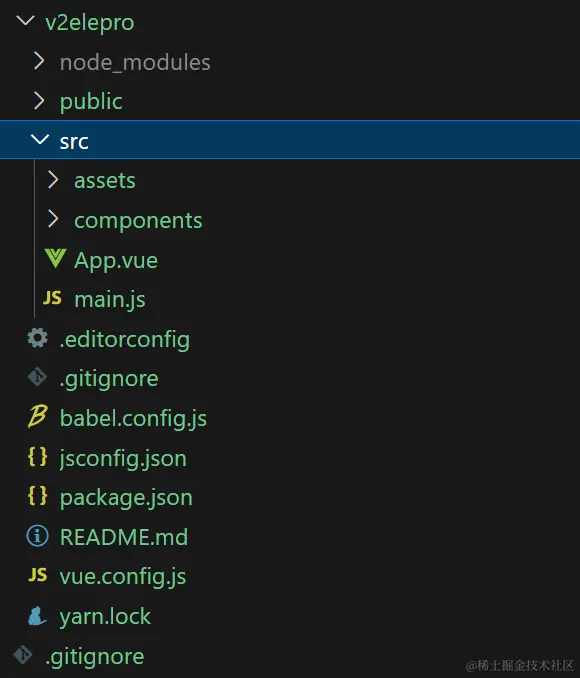
Task: Collapse the v2elepro root folder chevron
Action: point(25,20)
